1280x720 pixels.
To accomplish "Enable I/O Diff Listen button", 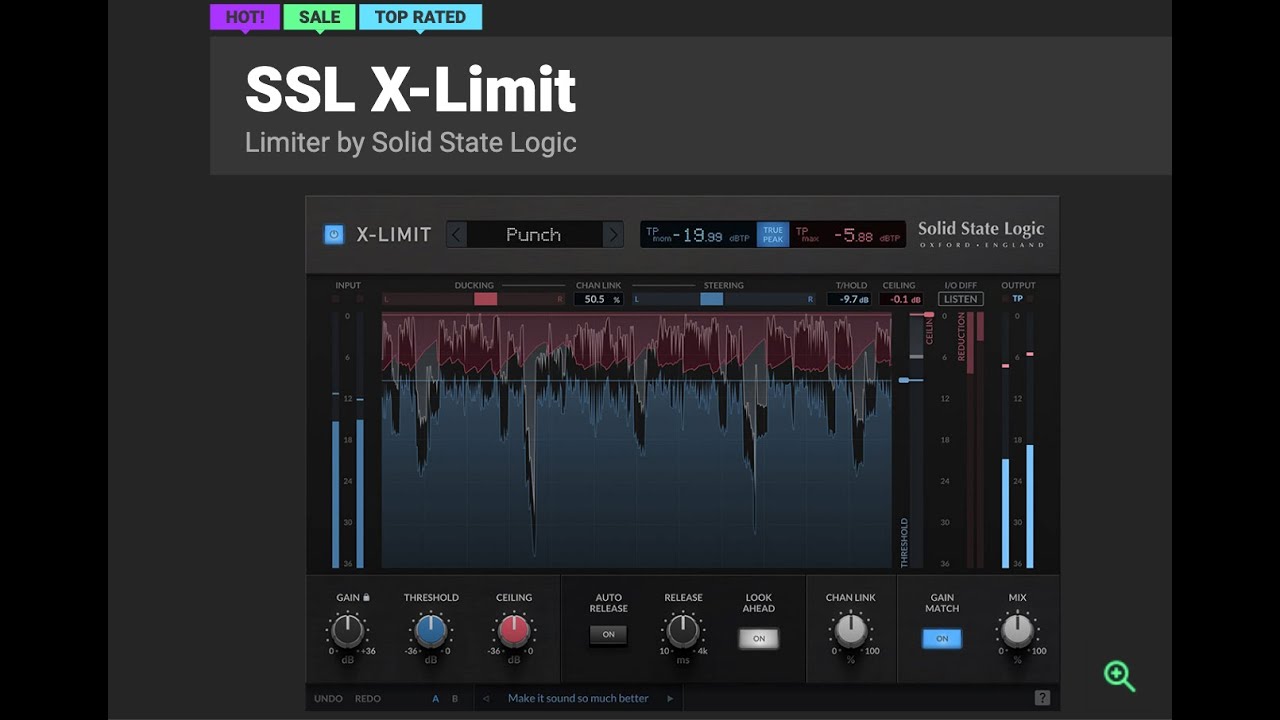I will [x=961, y=299].
